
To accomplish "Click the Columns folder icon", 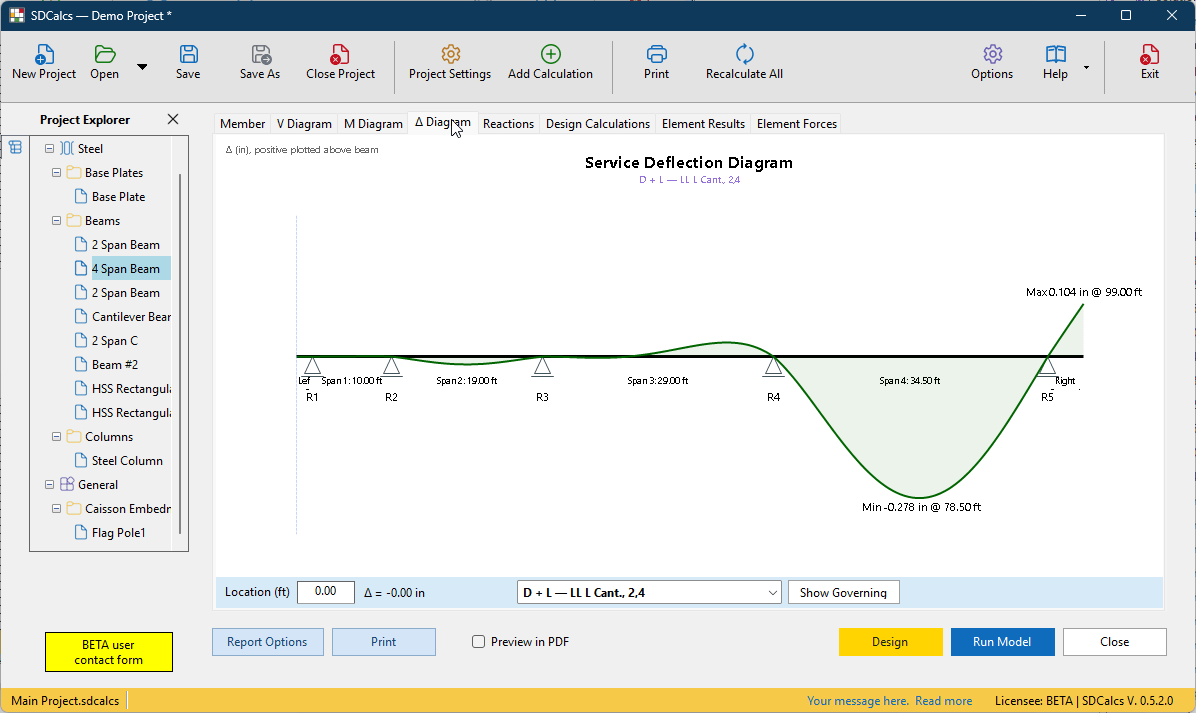I will 73,437.
